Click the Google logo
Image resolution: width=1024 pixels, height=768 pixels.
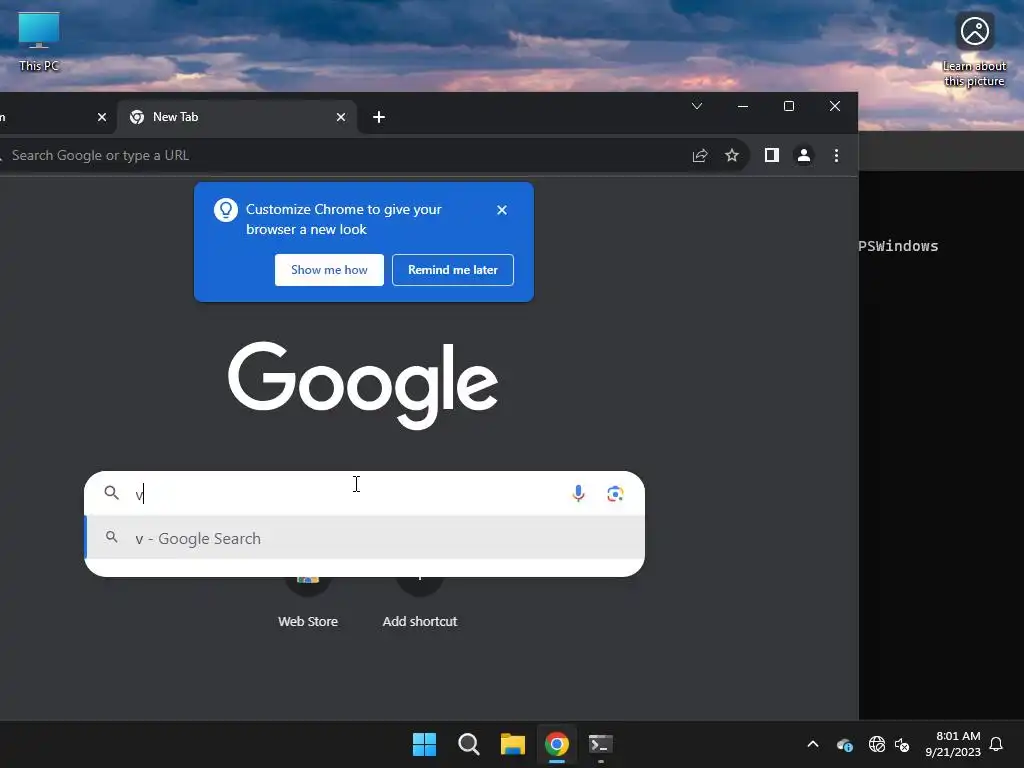point(363,385)
